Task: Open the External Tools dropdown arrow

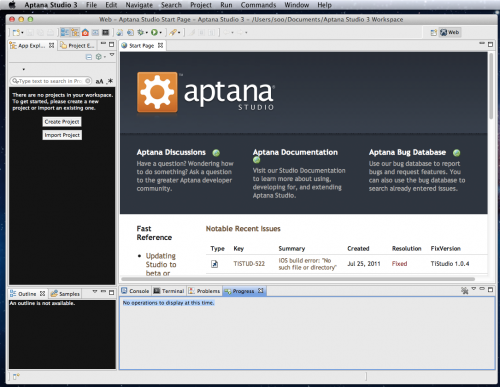Action: click(179, 33)
